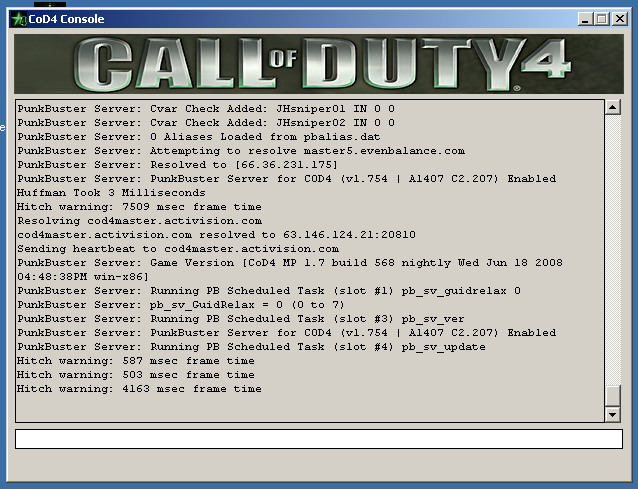Click the 'CoD4 Console' title text
638x489 pixels.
(x=66, y=19)
